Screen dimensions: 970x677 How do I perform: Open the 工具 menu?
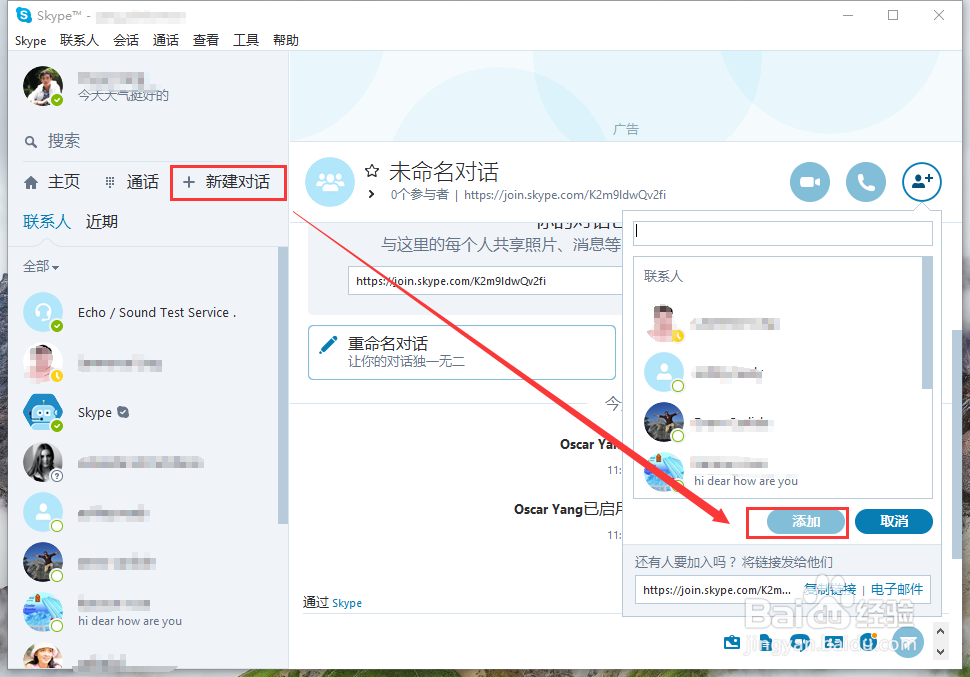click(x=246, y=40)
